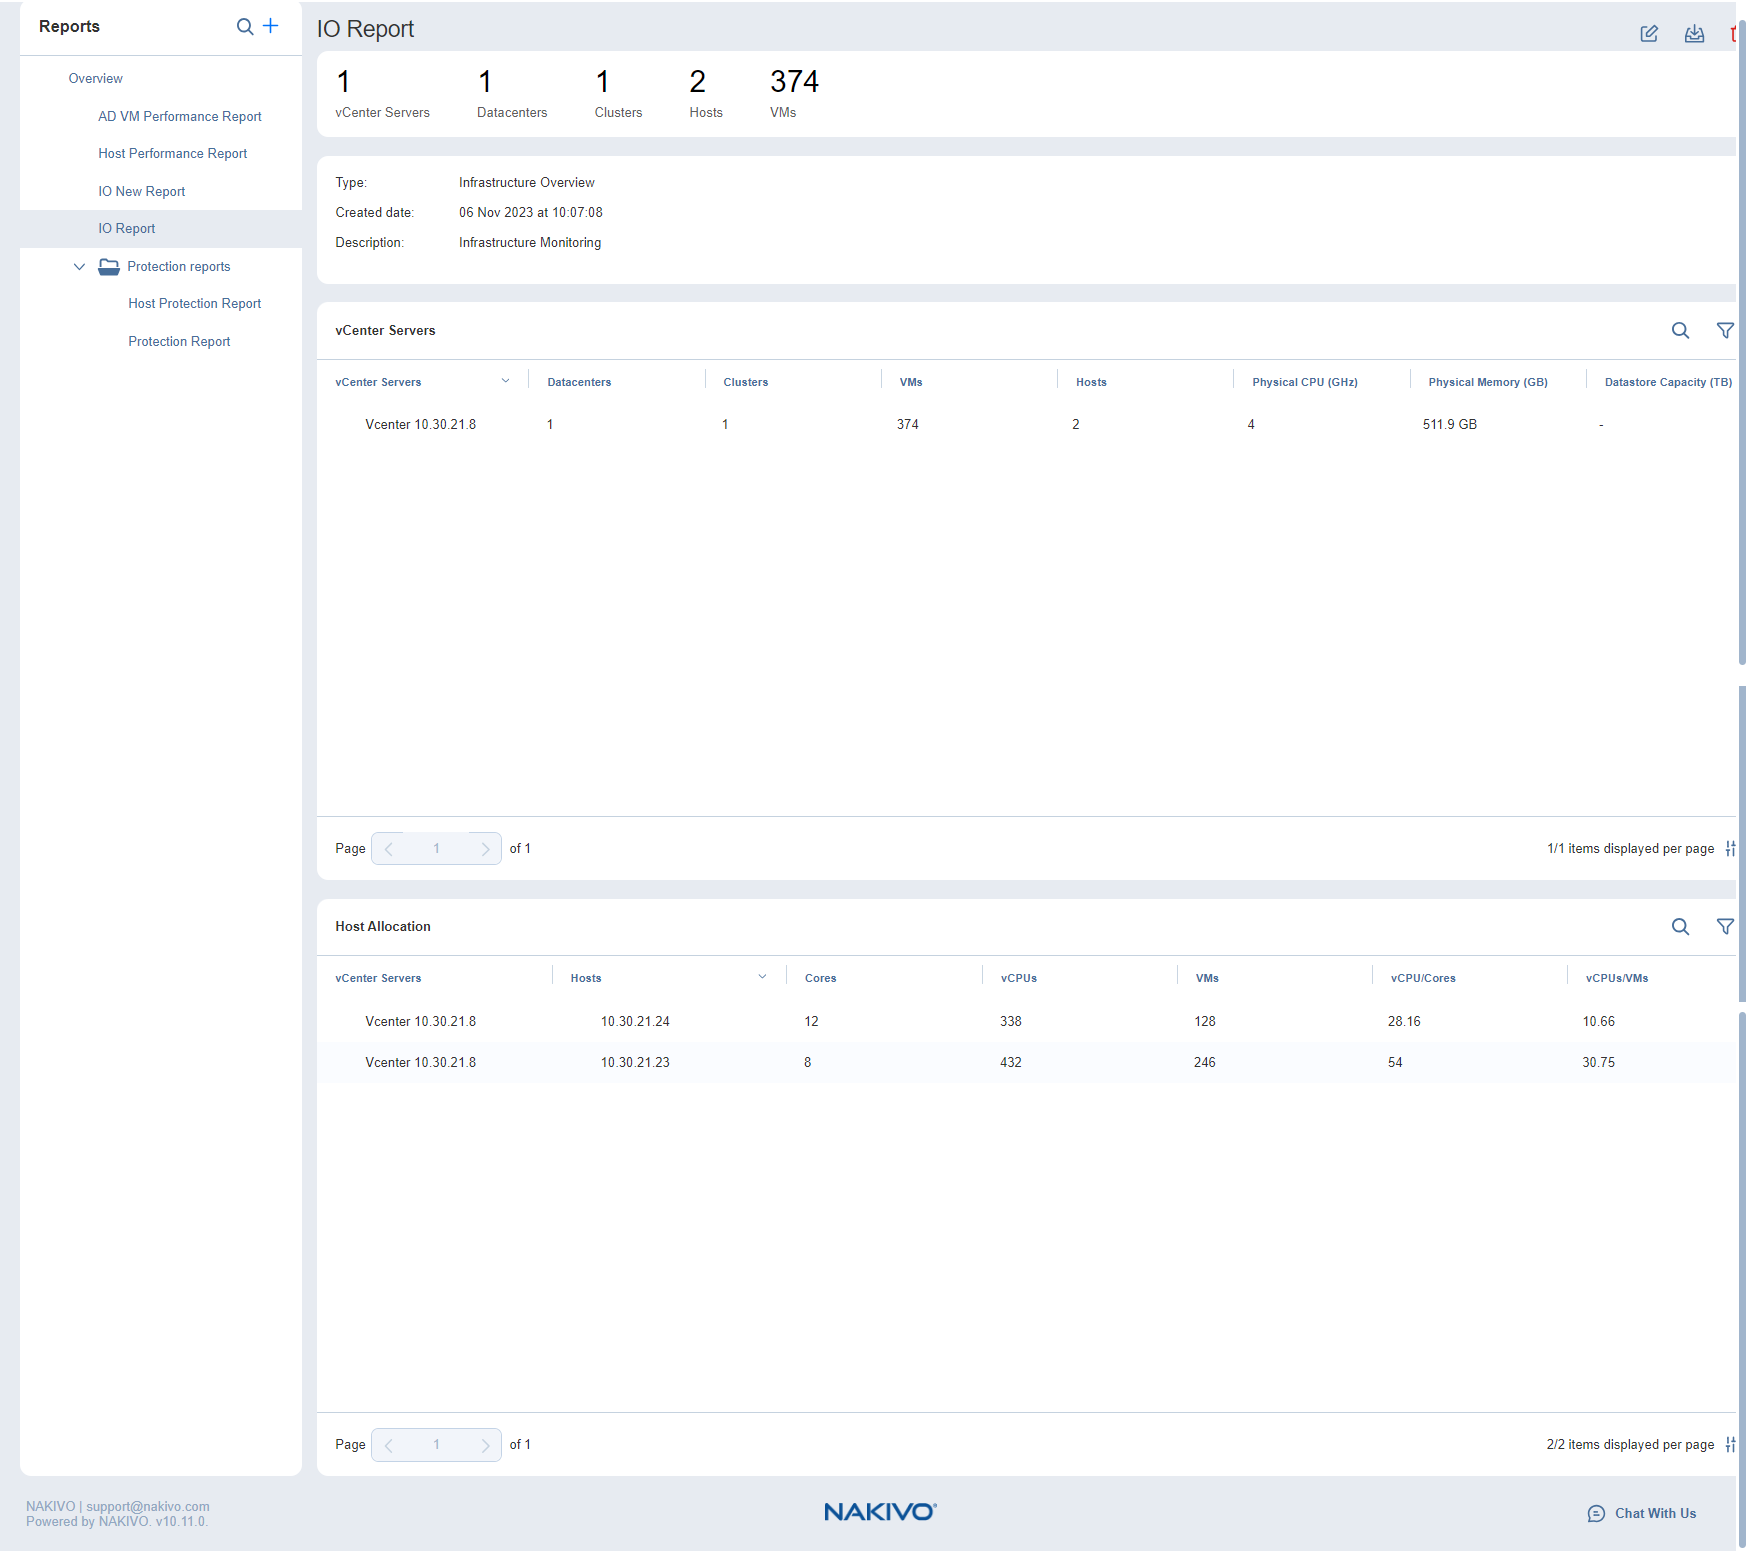This screenshot has height=1551, width=1749.
Task: Open filter for vCenter Servers table
Action: point(1725,331)
